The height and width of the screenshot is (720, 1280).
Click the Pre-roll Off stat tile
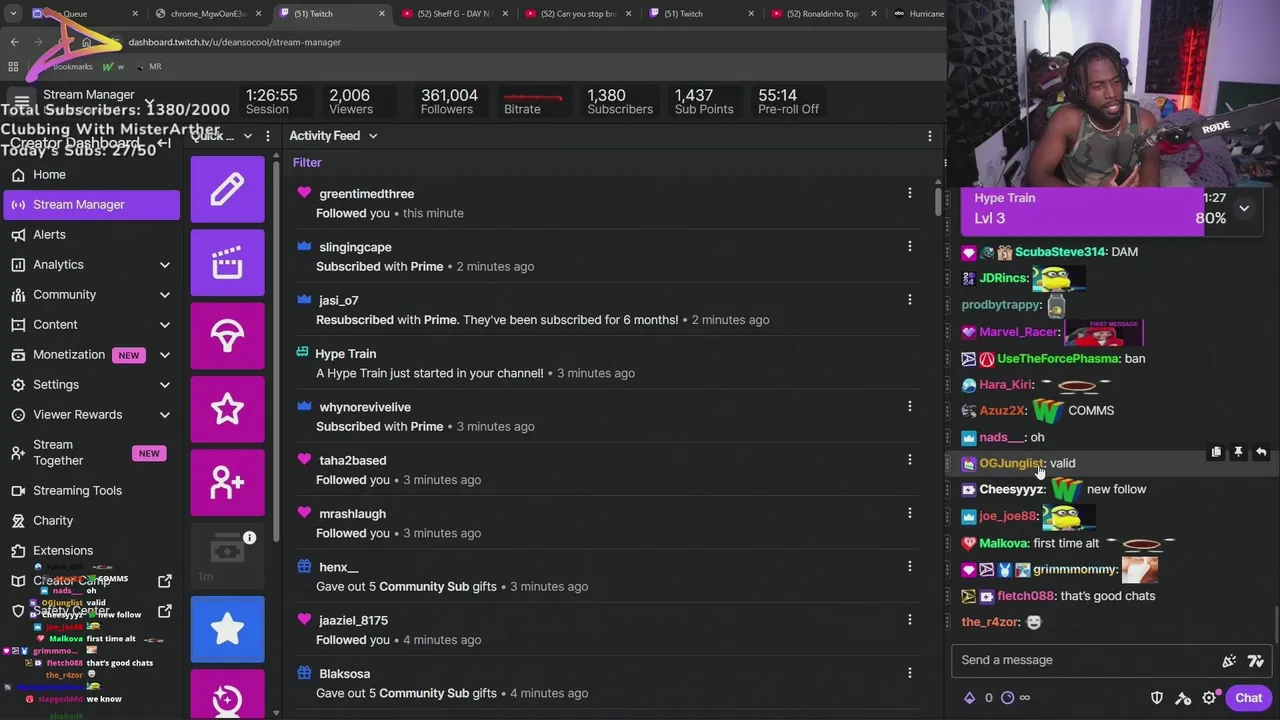(x=788, y=101)
